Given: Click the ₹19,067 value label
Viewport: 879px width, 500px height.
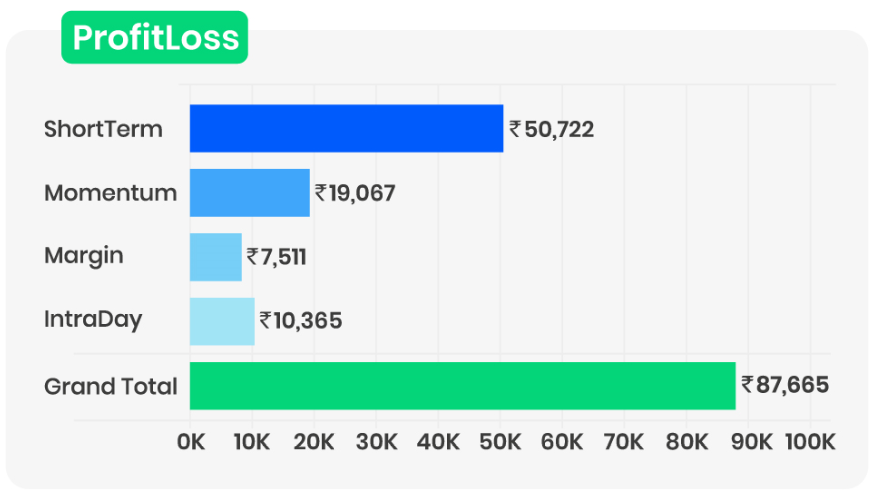Looking at the screenshot, I should (x=355, y=193).
